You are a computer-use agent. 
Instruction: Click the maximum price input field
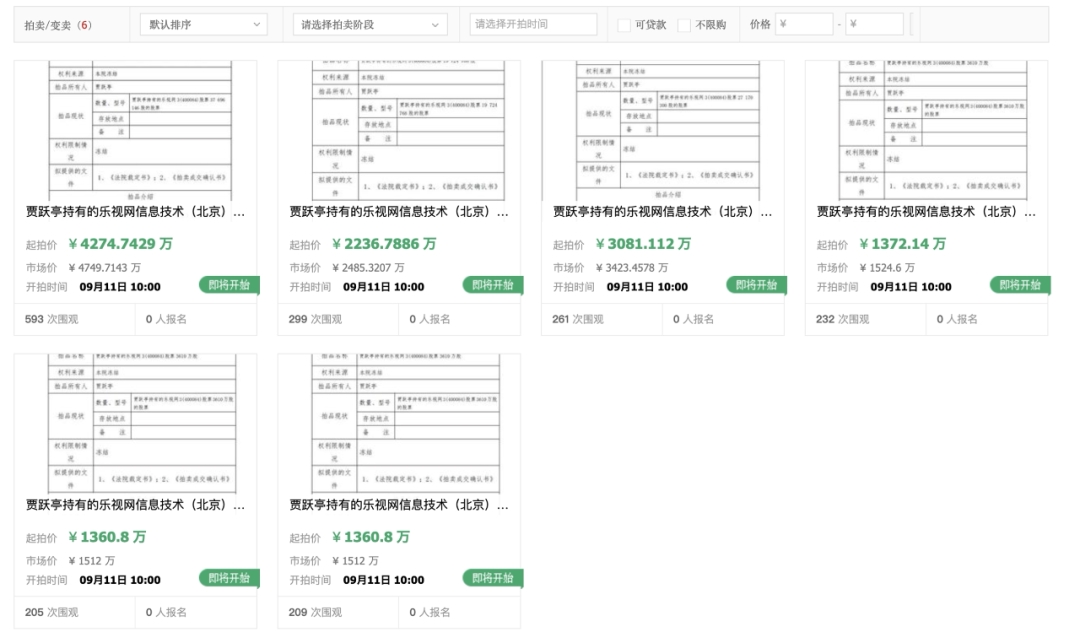click(874, 24)
